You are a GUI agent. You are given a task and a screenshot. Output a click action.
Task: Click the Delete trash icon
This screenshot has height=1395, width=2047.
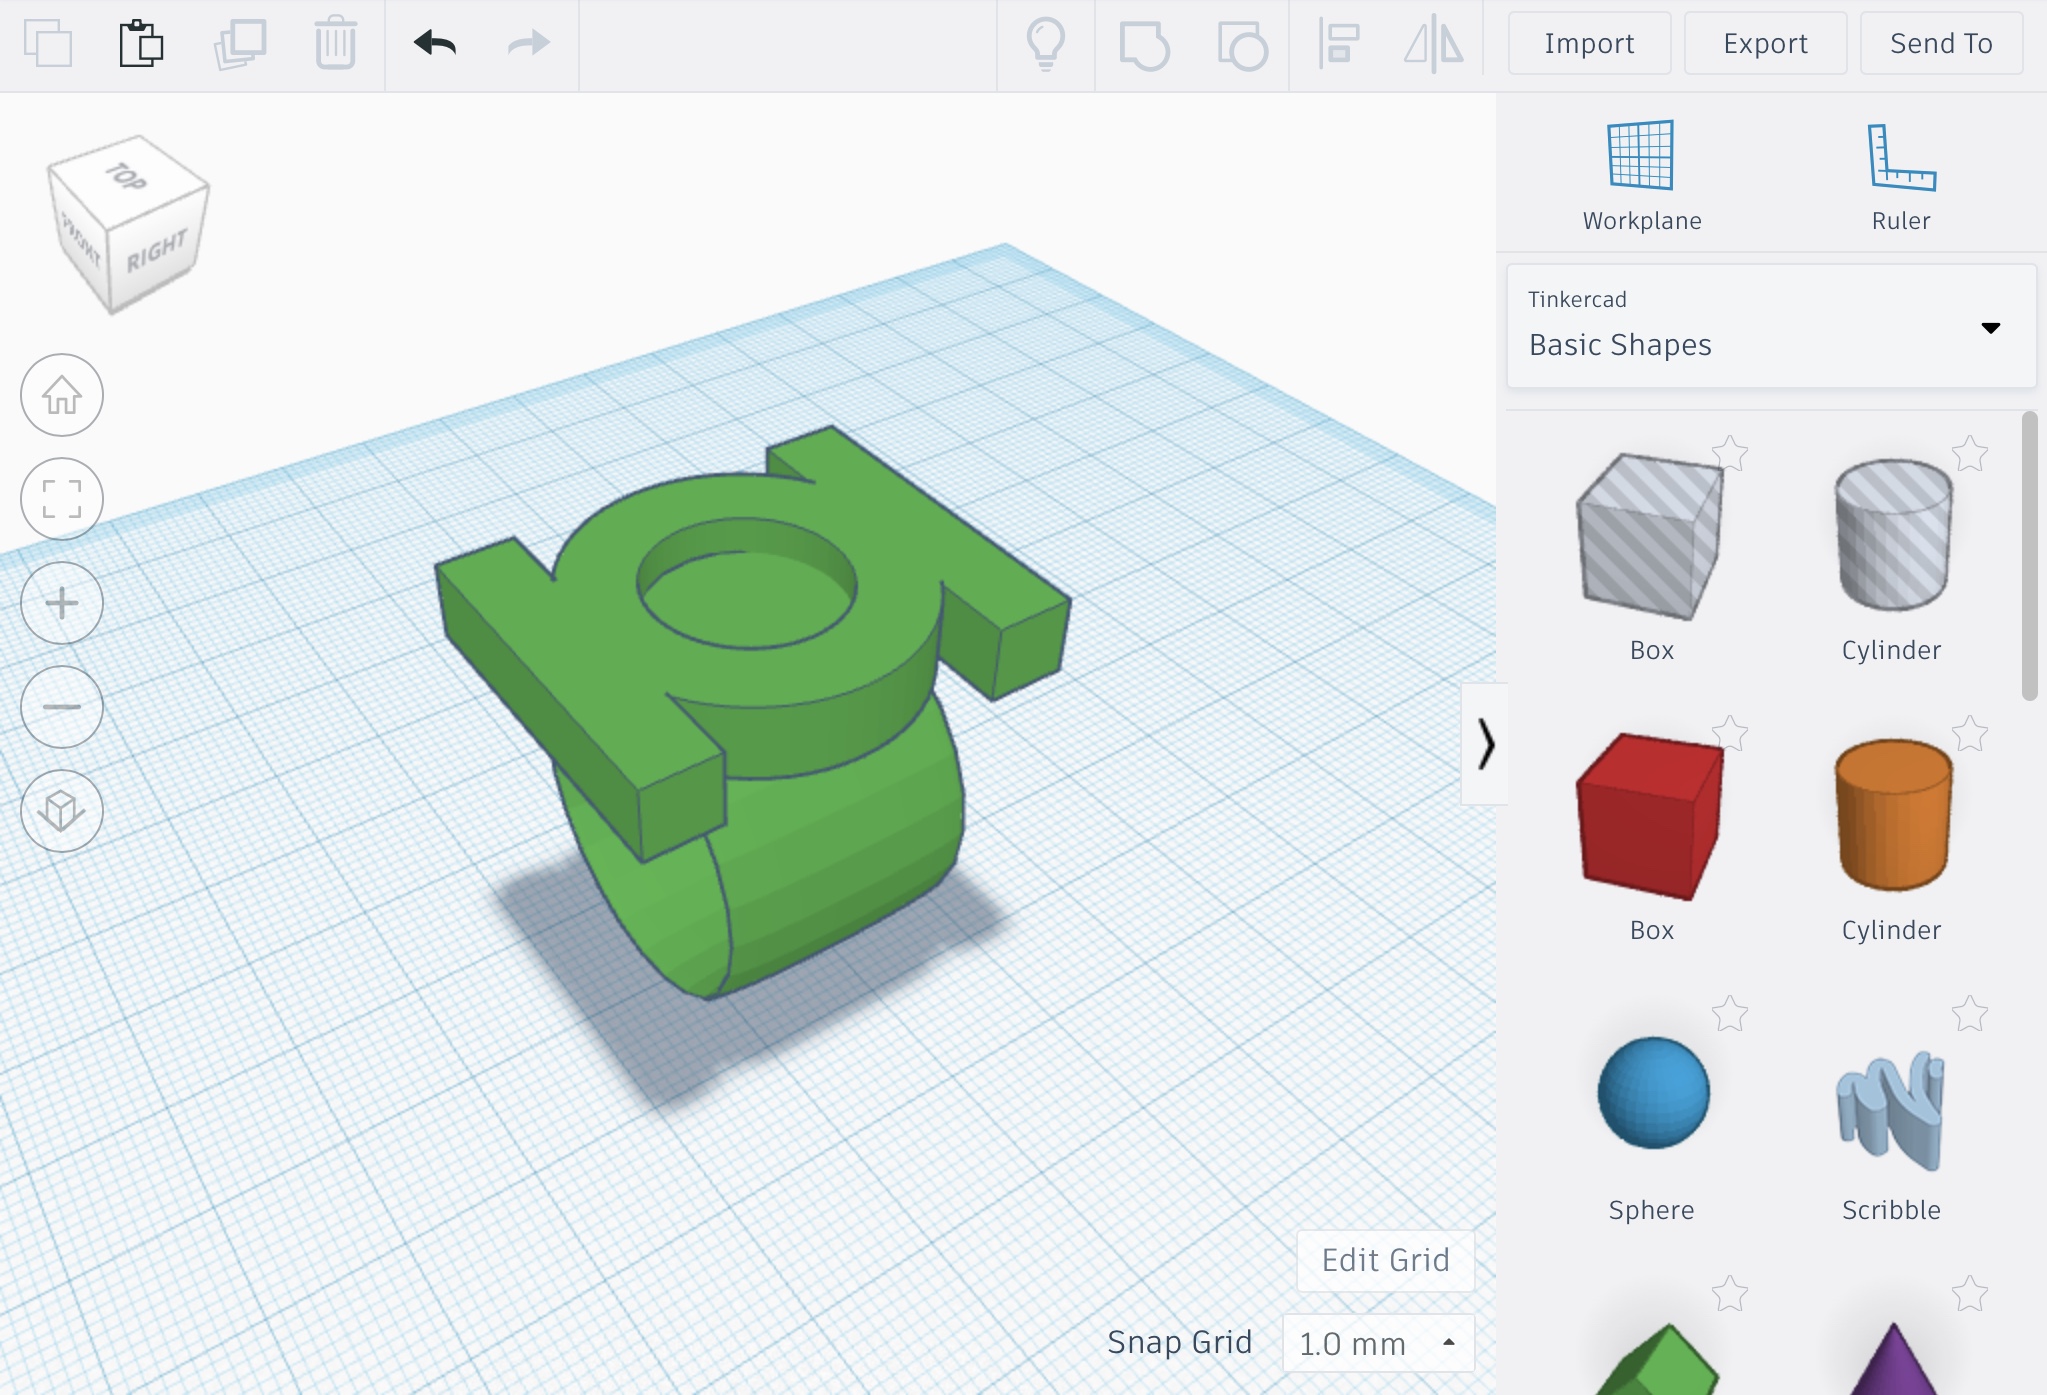tap(335, 44)
